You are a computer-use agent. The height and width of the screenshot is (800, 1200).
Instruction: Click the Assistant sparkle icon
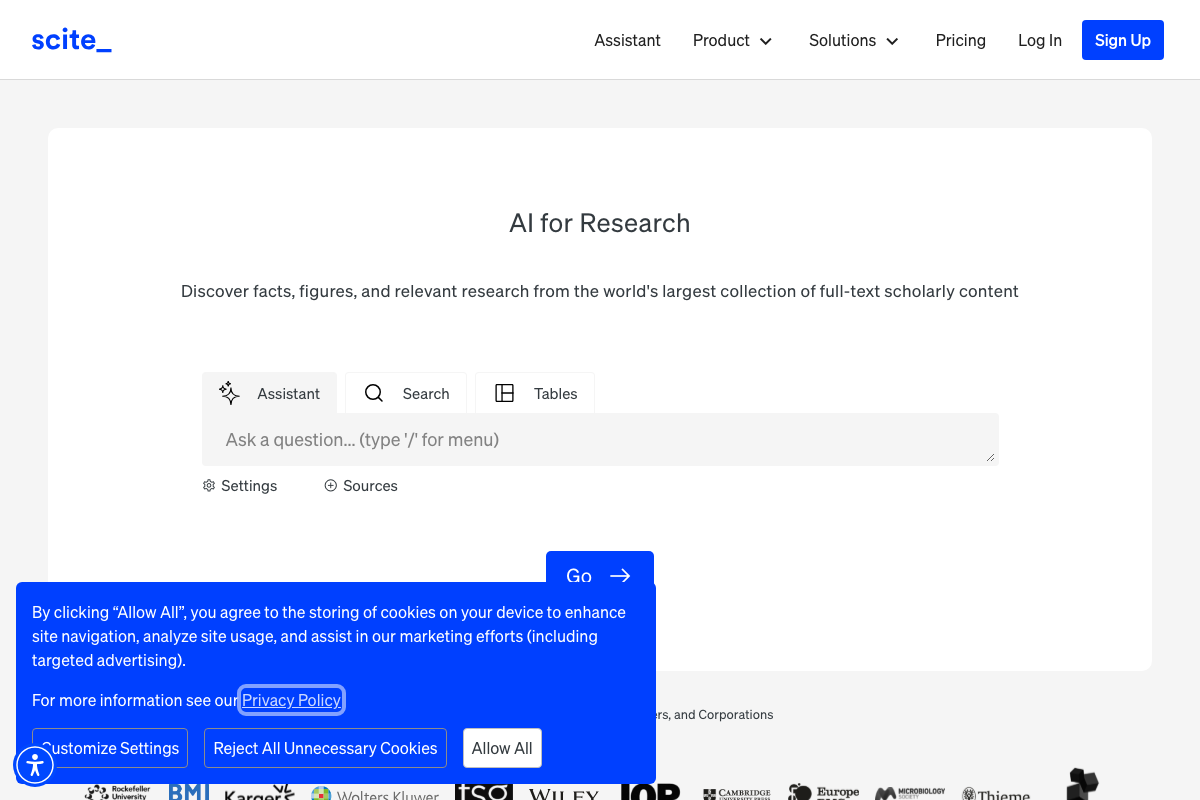pyautogui.click(x=229, y=393)
